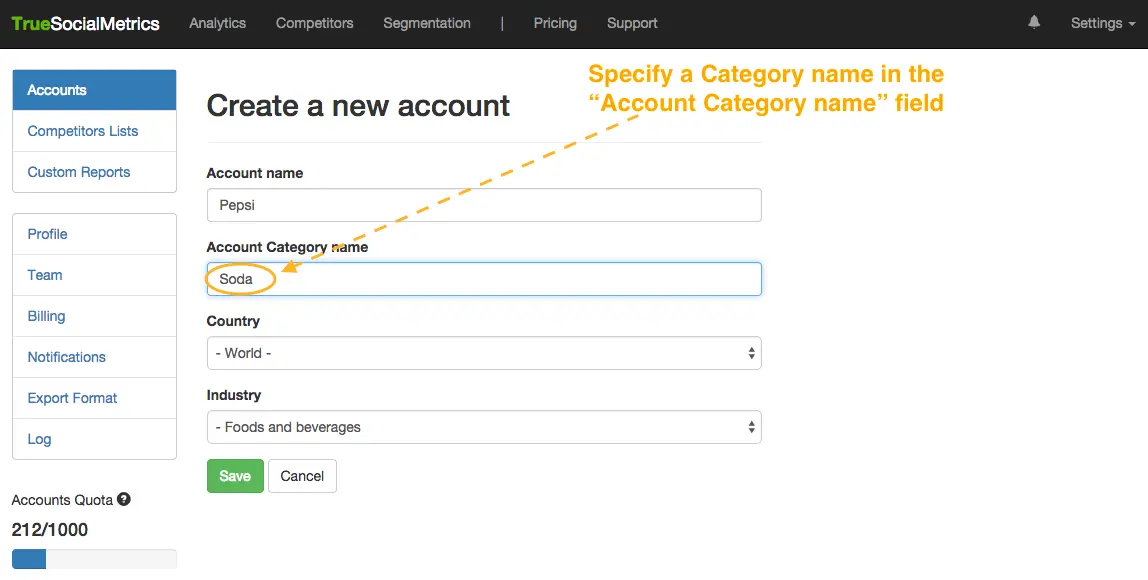Go to Competitors in top navigation

314,23
